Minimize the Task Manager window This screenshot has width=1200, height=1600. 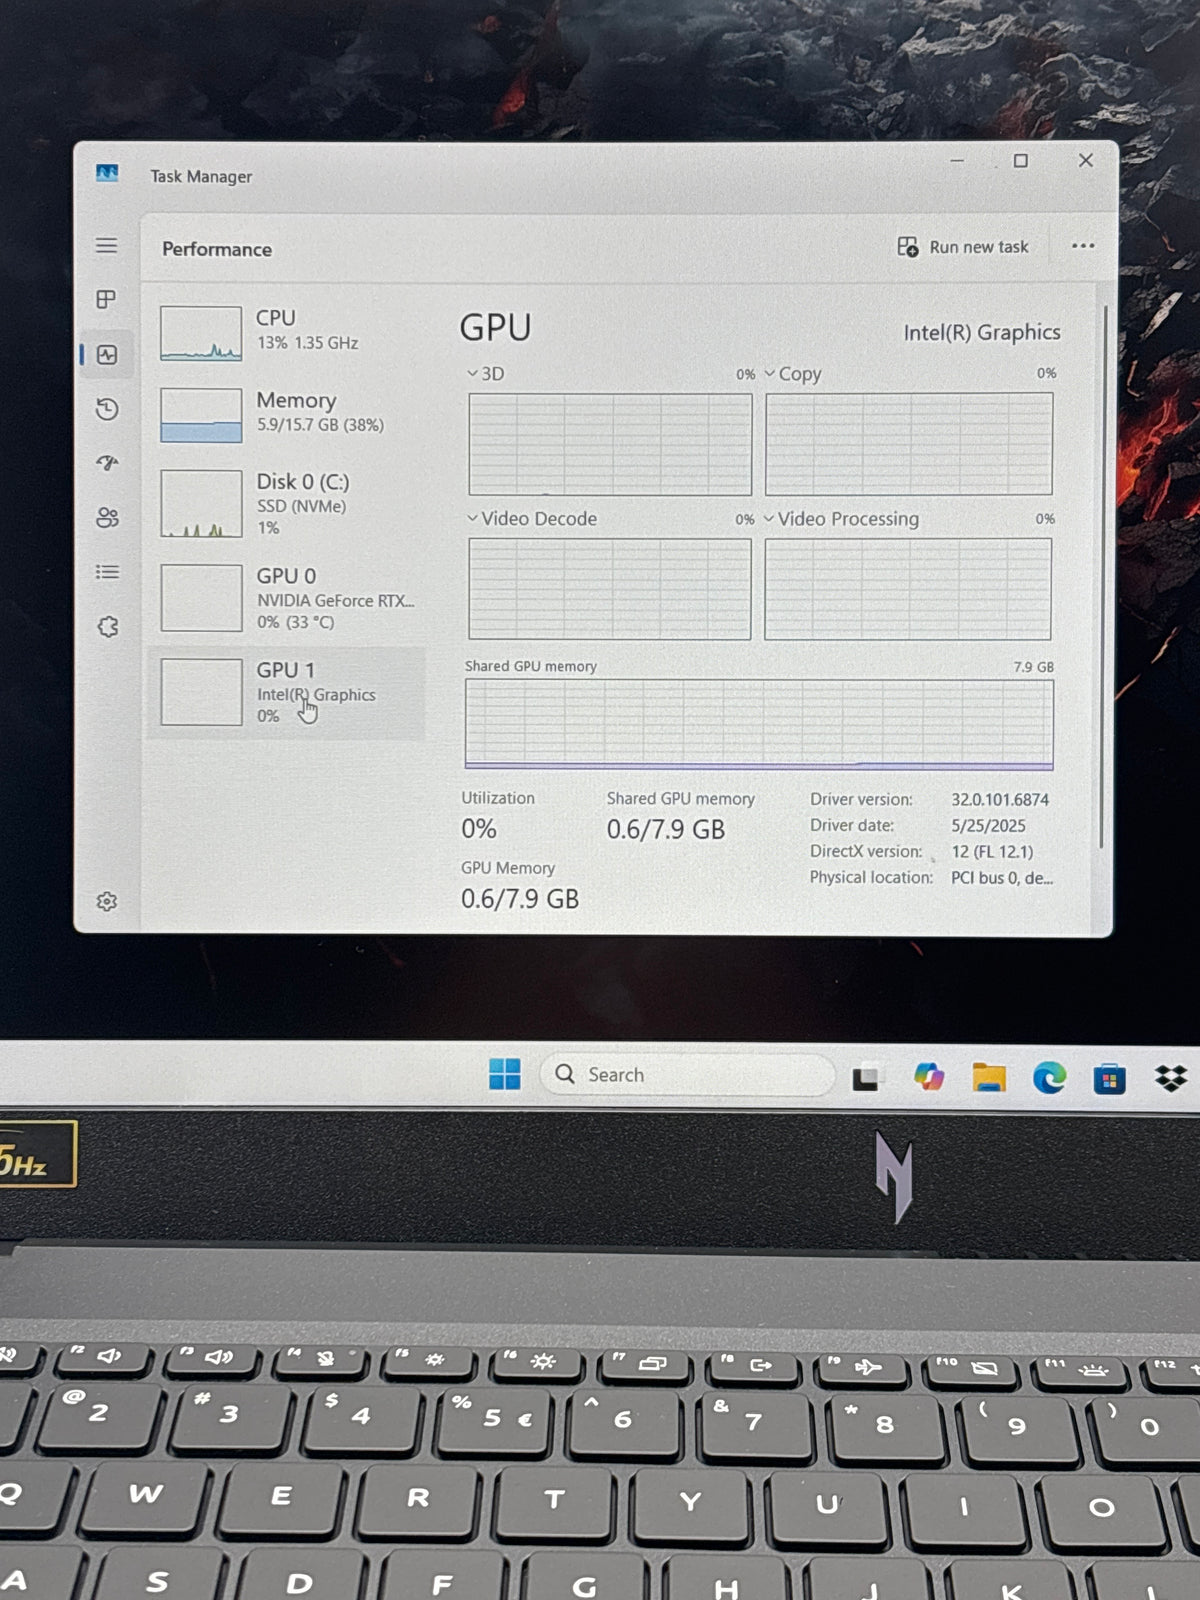[x=957, y=160]
